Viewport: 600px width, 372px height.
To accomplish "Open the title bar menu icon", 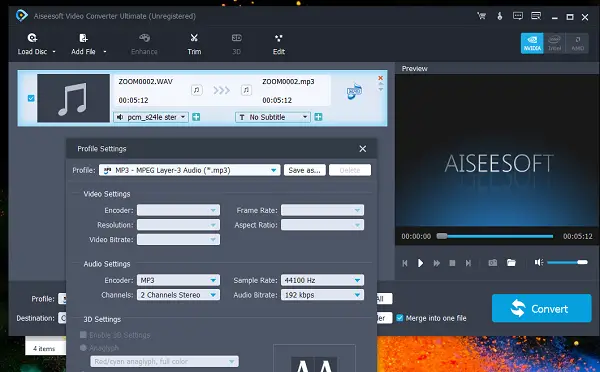I will coord(536,16).
